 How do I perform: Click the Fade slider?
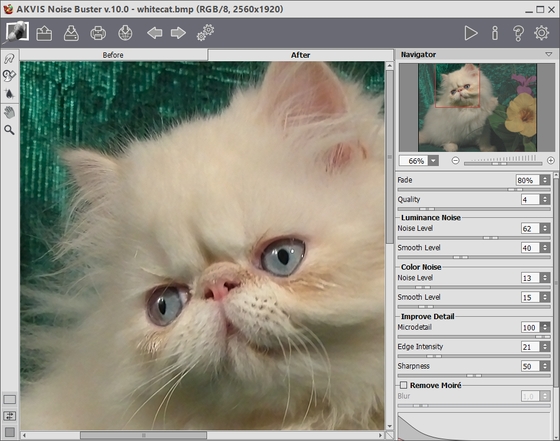pos(474,190)
